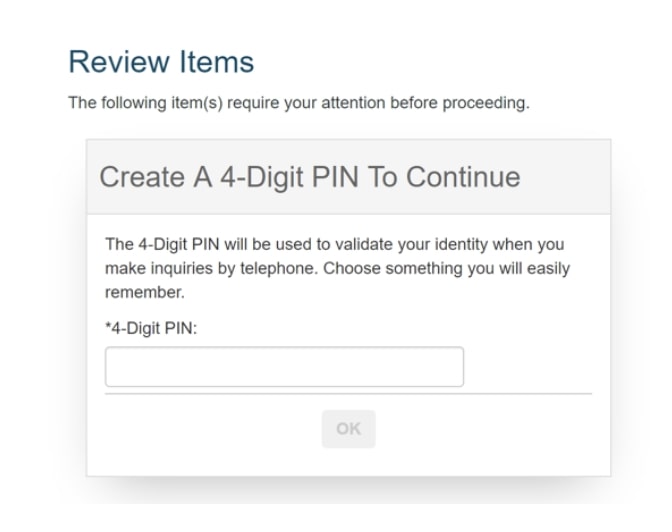This screenshot has height=532, width=672.
Task: Click the "Review Items" page heading
Action: 160,62
